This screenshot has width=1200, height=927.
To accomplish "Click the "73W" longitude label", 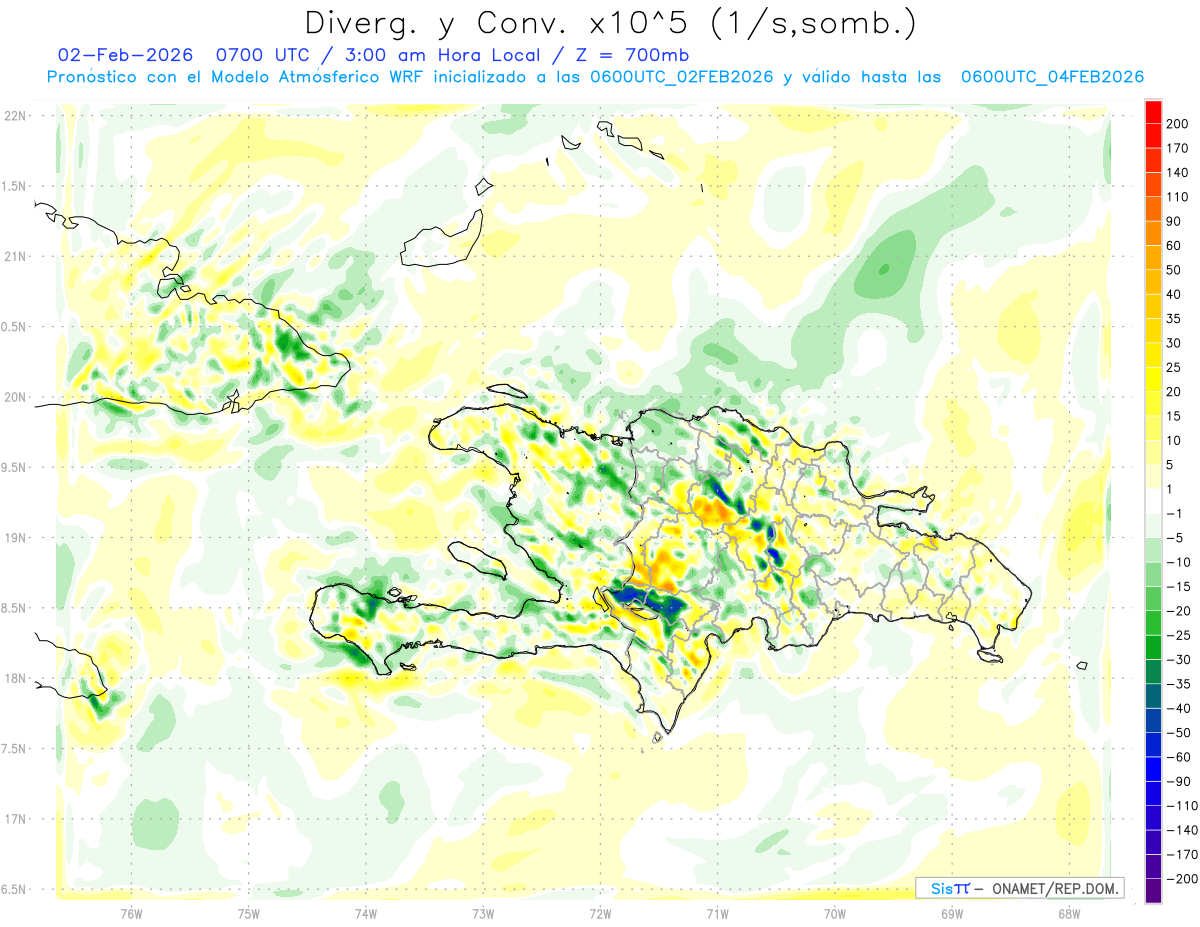I will [483, 912].
